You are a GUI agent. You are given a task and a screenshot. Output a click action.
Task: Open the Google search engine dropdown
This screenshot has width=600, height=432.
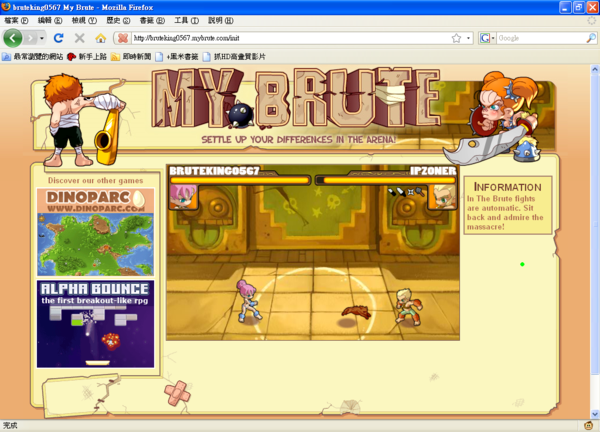coord(487,38)
